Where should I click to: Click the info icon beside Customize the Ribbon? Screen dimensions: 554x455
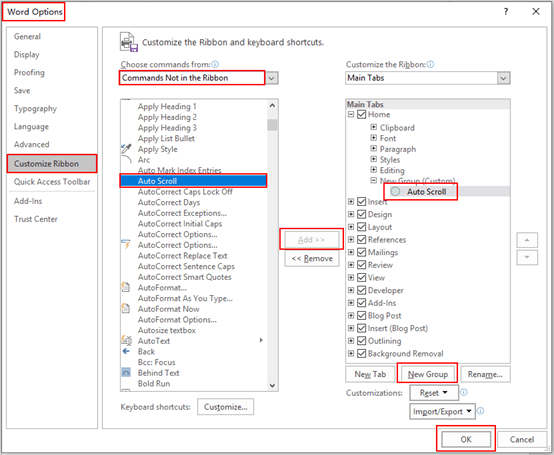click(x=430, y=64)
